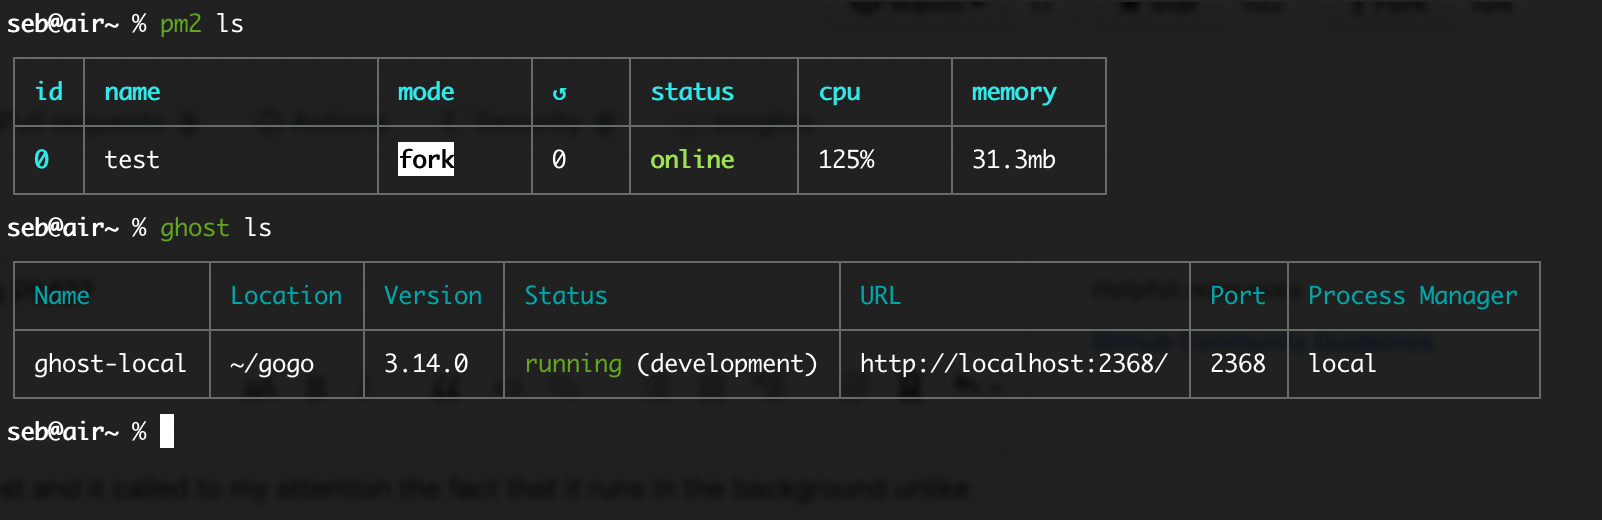Image resolution: width=1602 pixels, height=520 pixels.
Task: Click the green running status word
Action: click(x=573, y=364)
